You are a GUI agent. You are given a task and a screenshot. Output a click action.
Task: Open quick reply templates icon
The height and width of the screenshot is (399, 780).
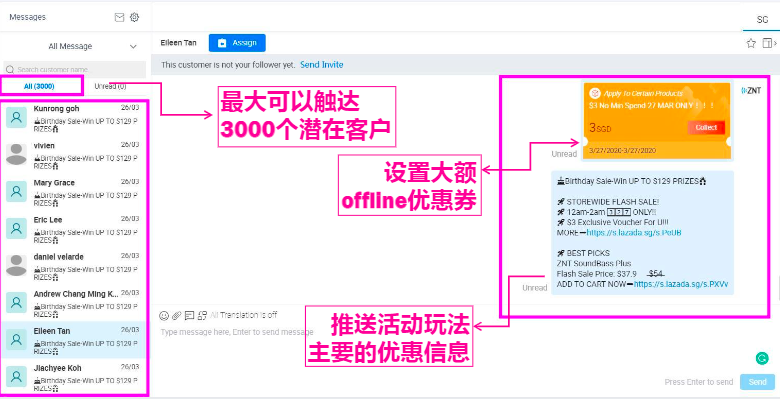[x=190, y=315]
